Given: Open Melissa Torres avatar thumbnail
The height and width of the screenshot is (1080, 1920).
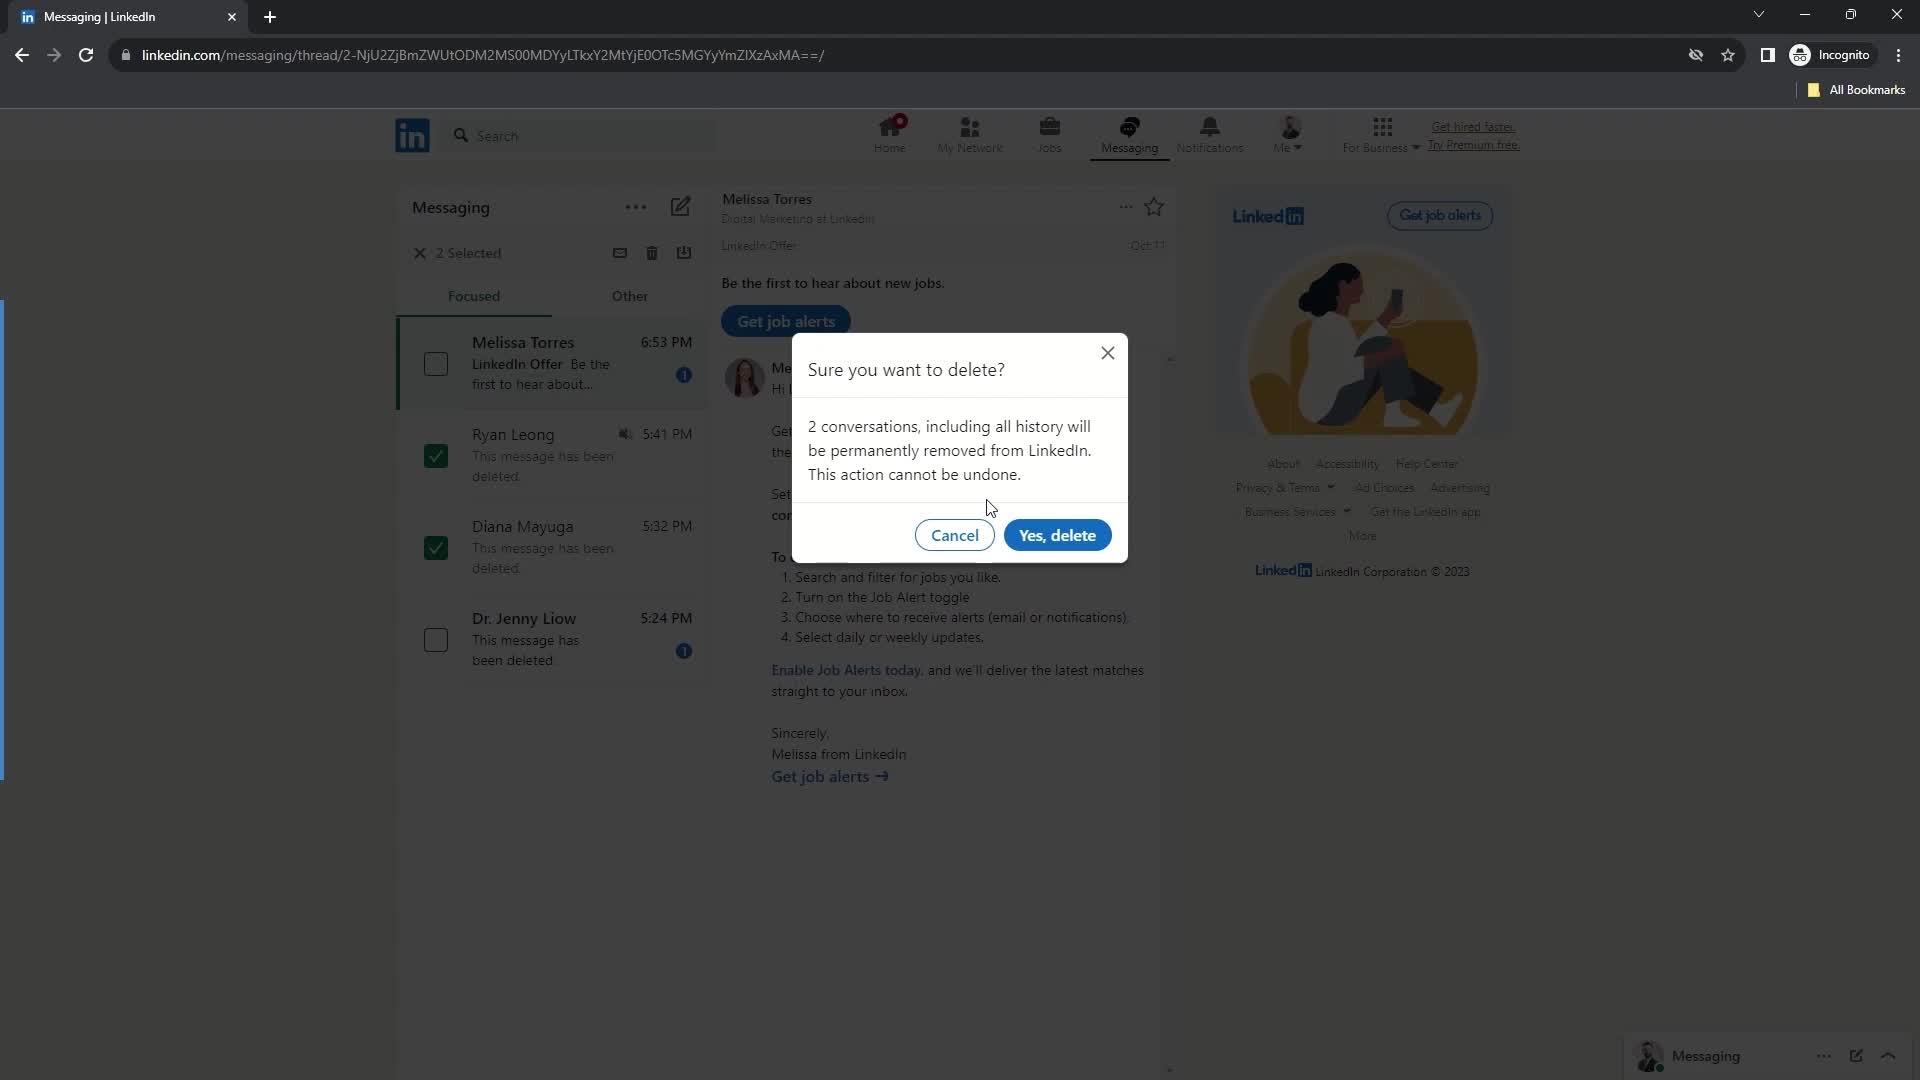Looking at the screenshot, I should click(744, 378).
